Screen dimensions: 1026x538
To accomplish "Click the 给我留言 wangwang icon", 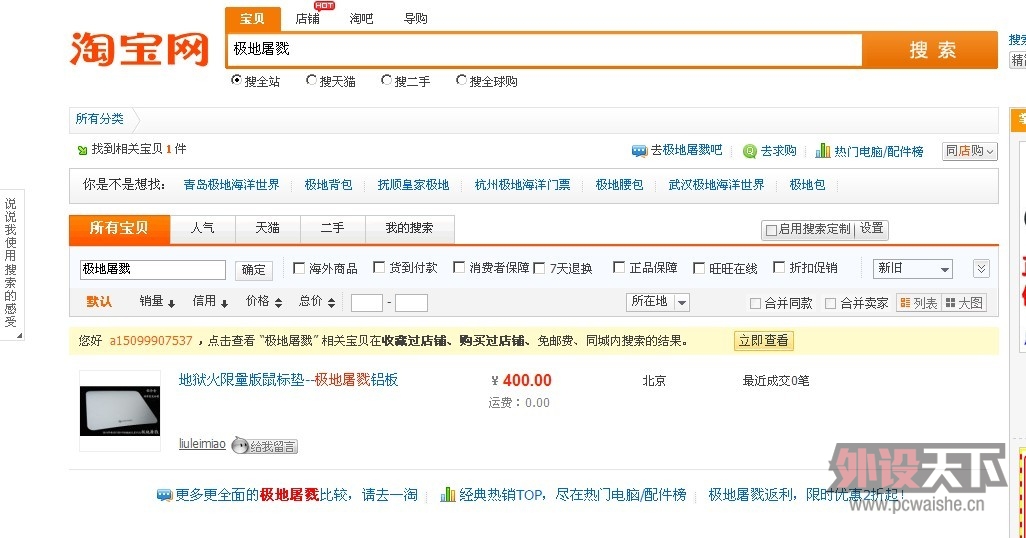I will [x=265, y=446].
